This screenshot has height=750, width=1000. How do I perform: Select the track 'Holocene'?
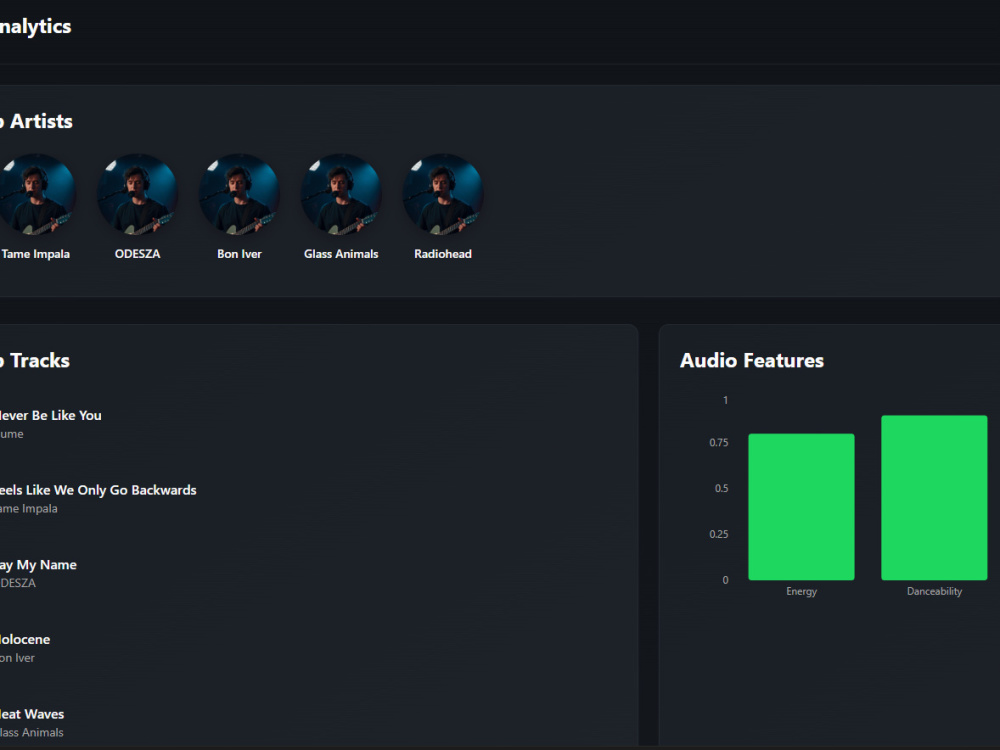(25, 640)
